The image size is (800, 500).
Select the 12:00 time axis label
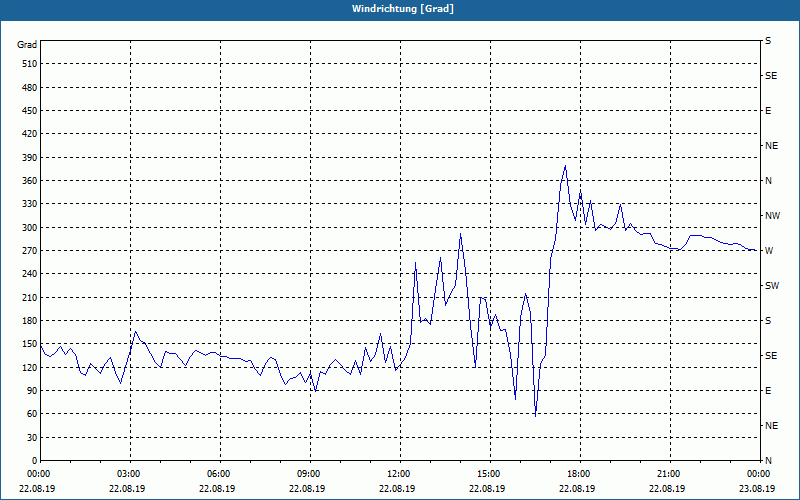pos(397,474)
